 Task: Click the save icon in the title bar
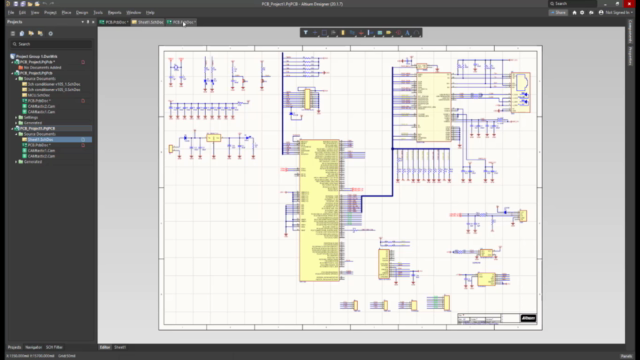coord(16,4)
